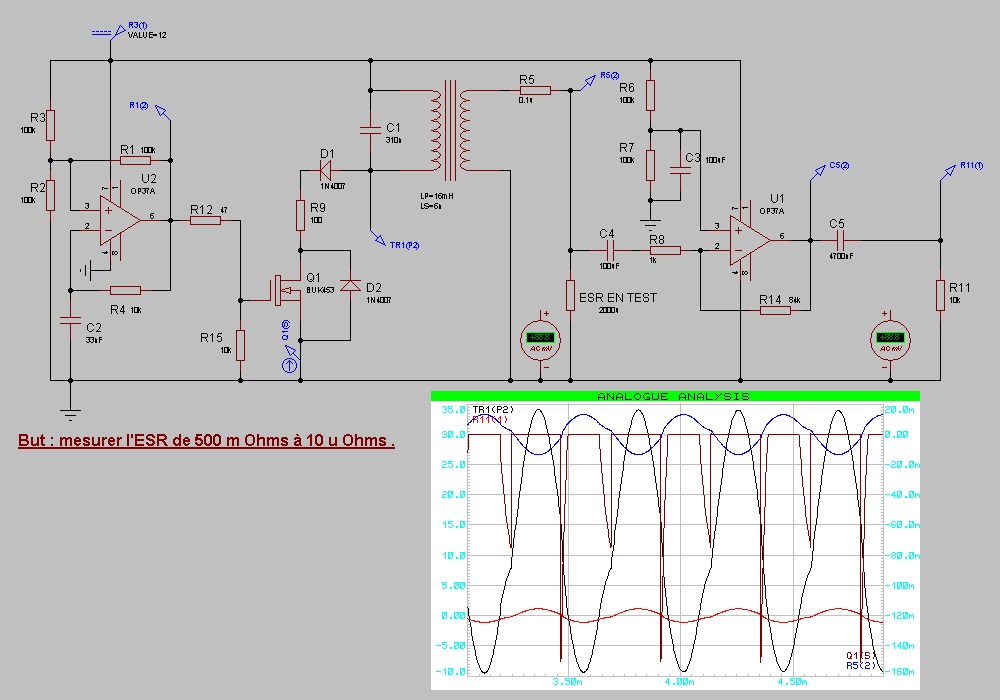This screenshot has height=700, width=1000.
Task: Click resistor R14 in U1 feedback path
Action: [775, 310]
